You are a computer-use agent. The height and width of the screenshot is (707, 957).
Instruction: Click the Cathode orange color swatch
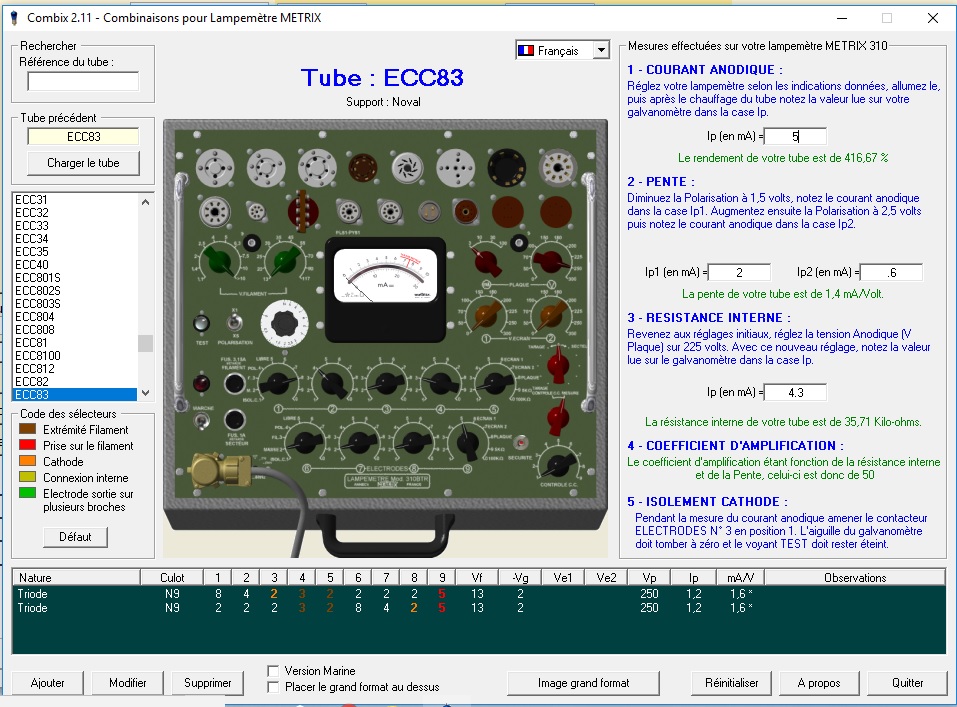coord(27,460)
